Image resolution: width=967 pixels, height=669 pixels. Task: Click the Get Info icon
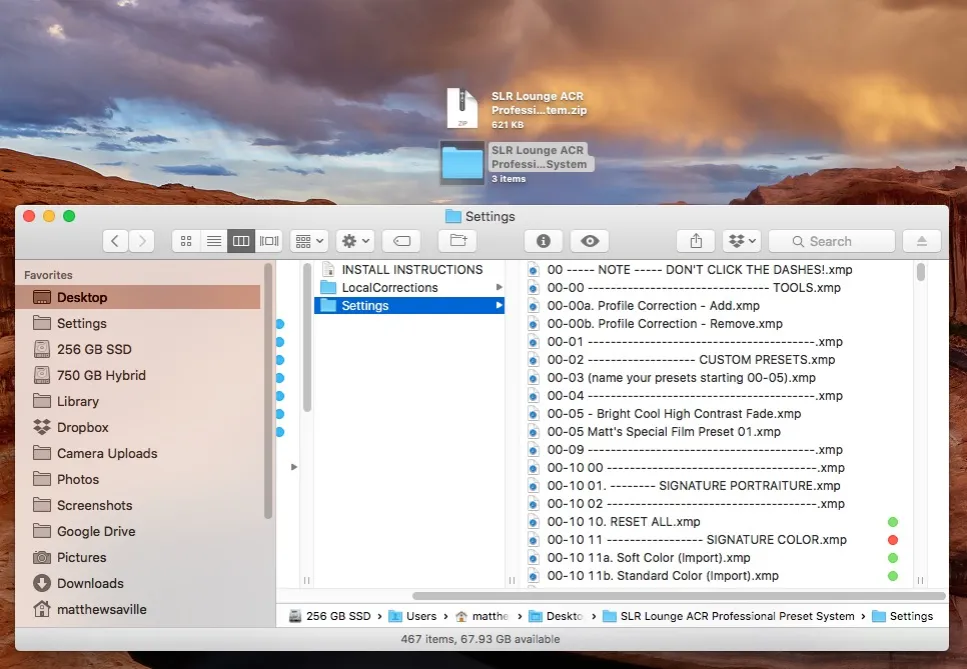point(543,240)
